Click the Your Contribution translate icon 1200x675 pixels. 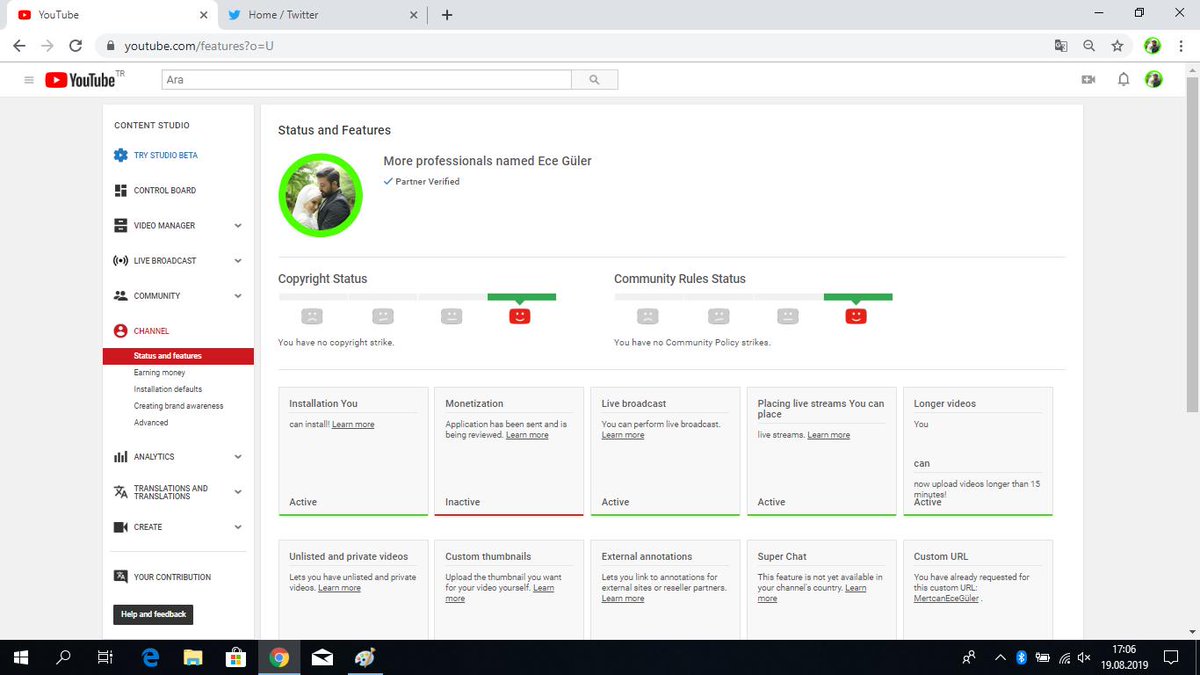coord(120,577)
